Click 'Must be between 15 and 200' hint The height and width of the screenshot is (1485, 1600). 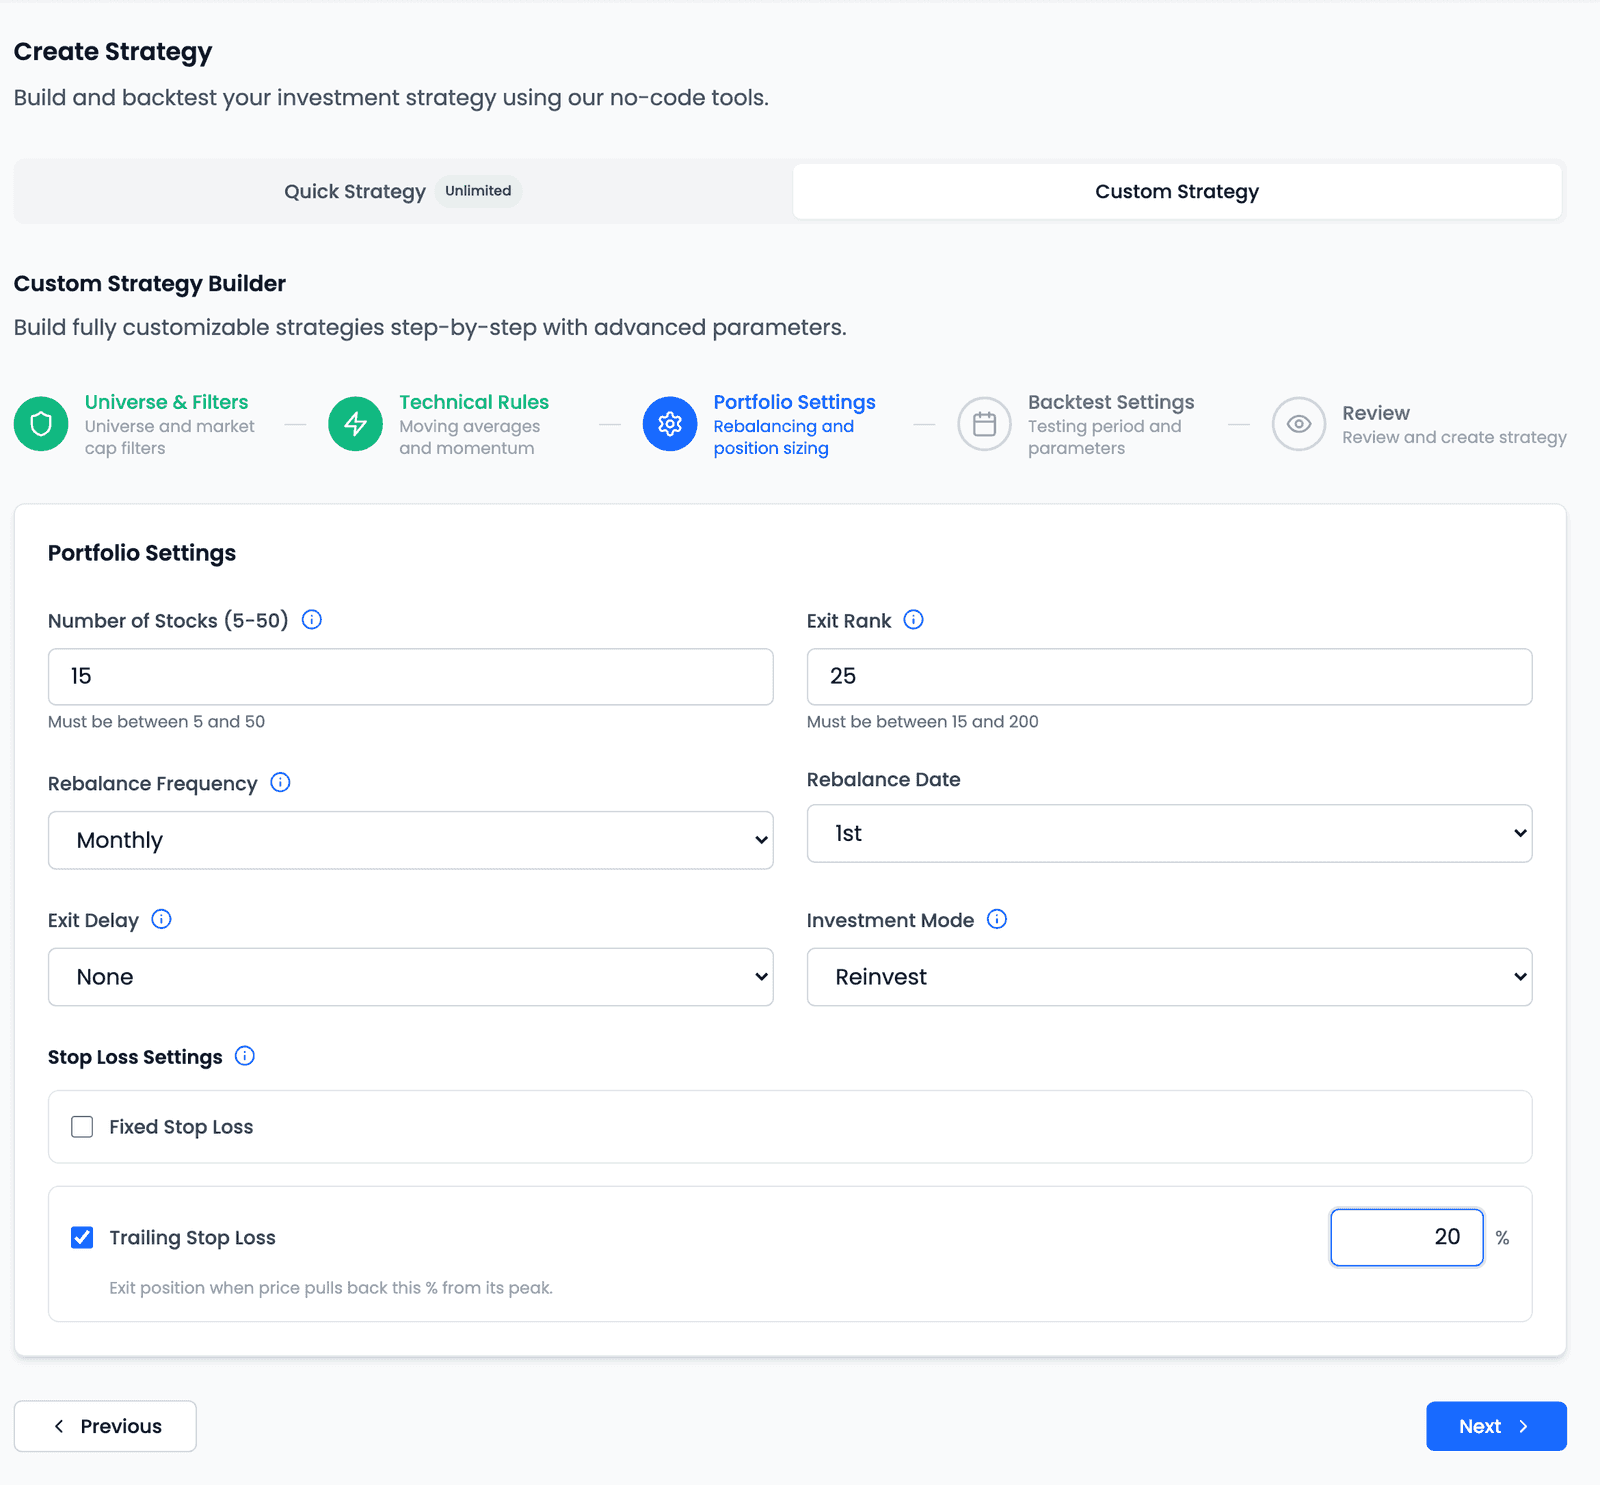(923, 722)
